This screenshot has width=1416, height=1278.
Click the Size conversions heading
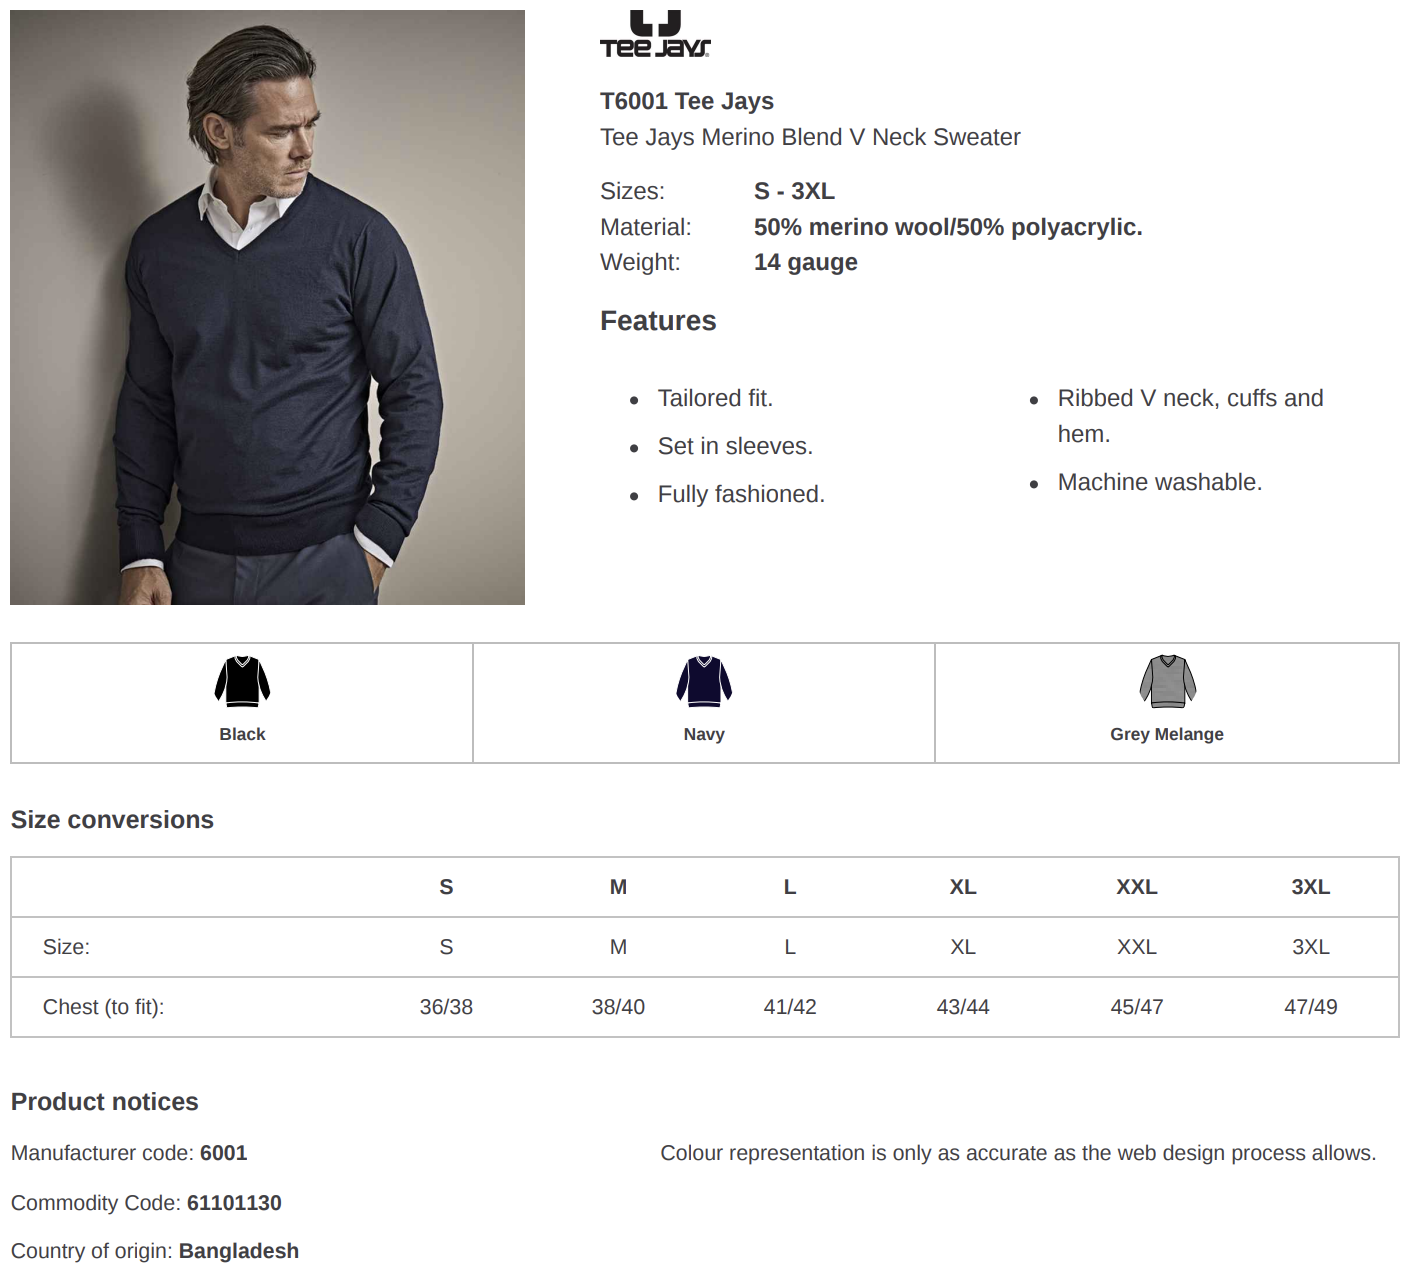coord(112,820)
